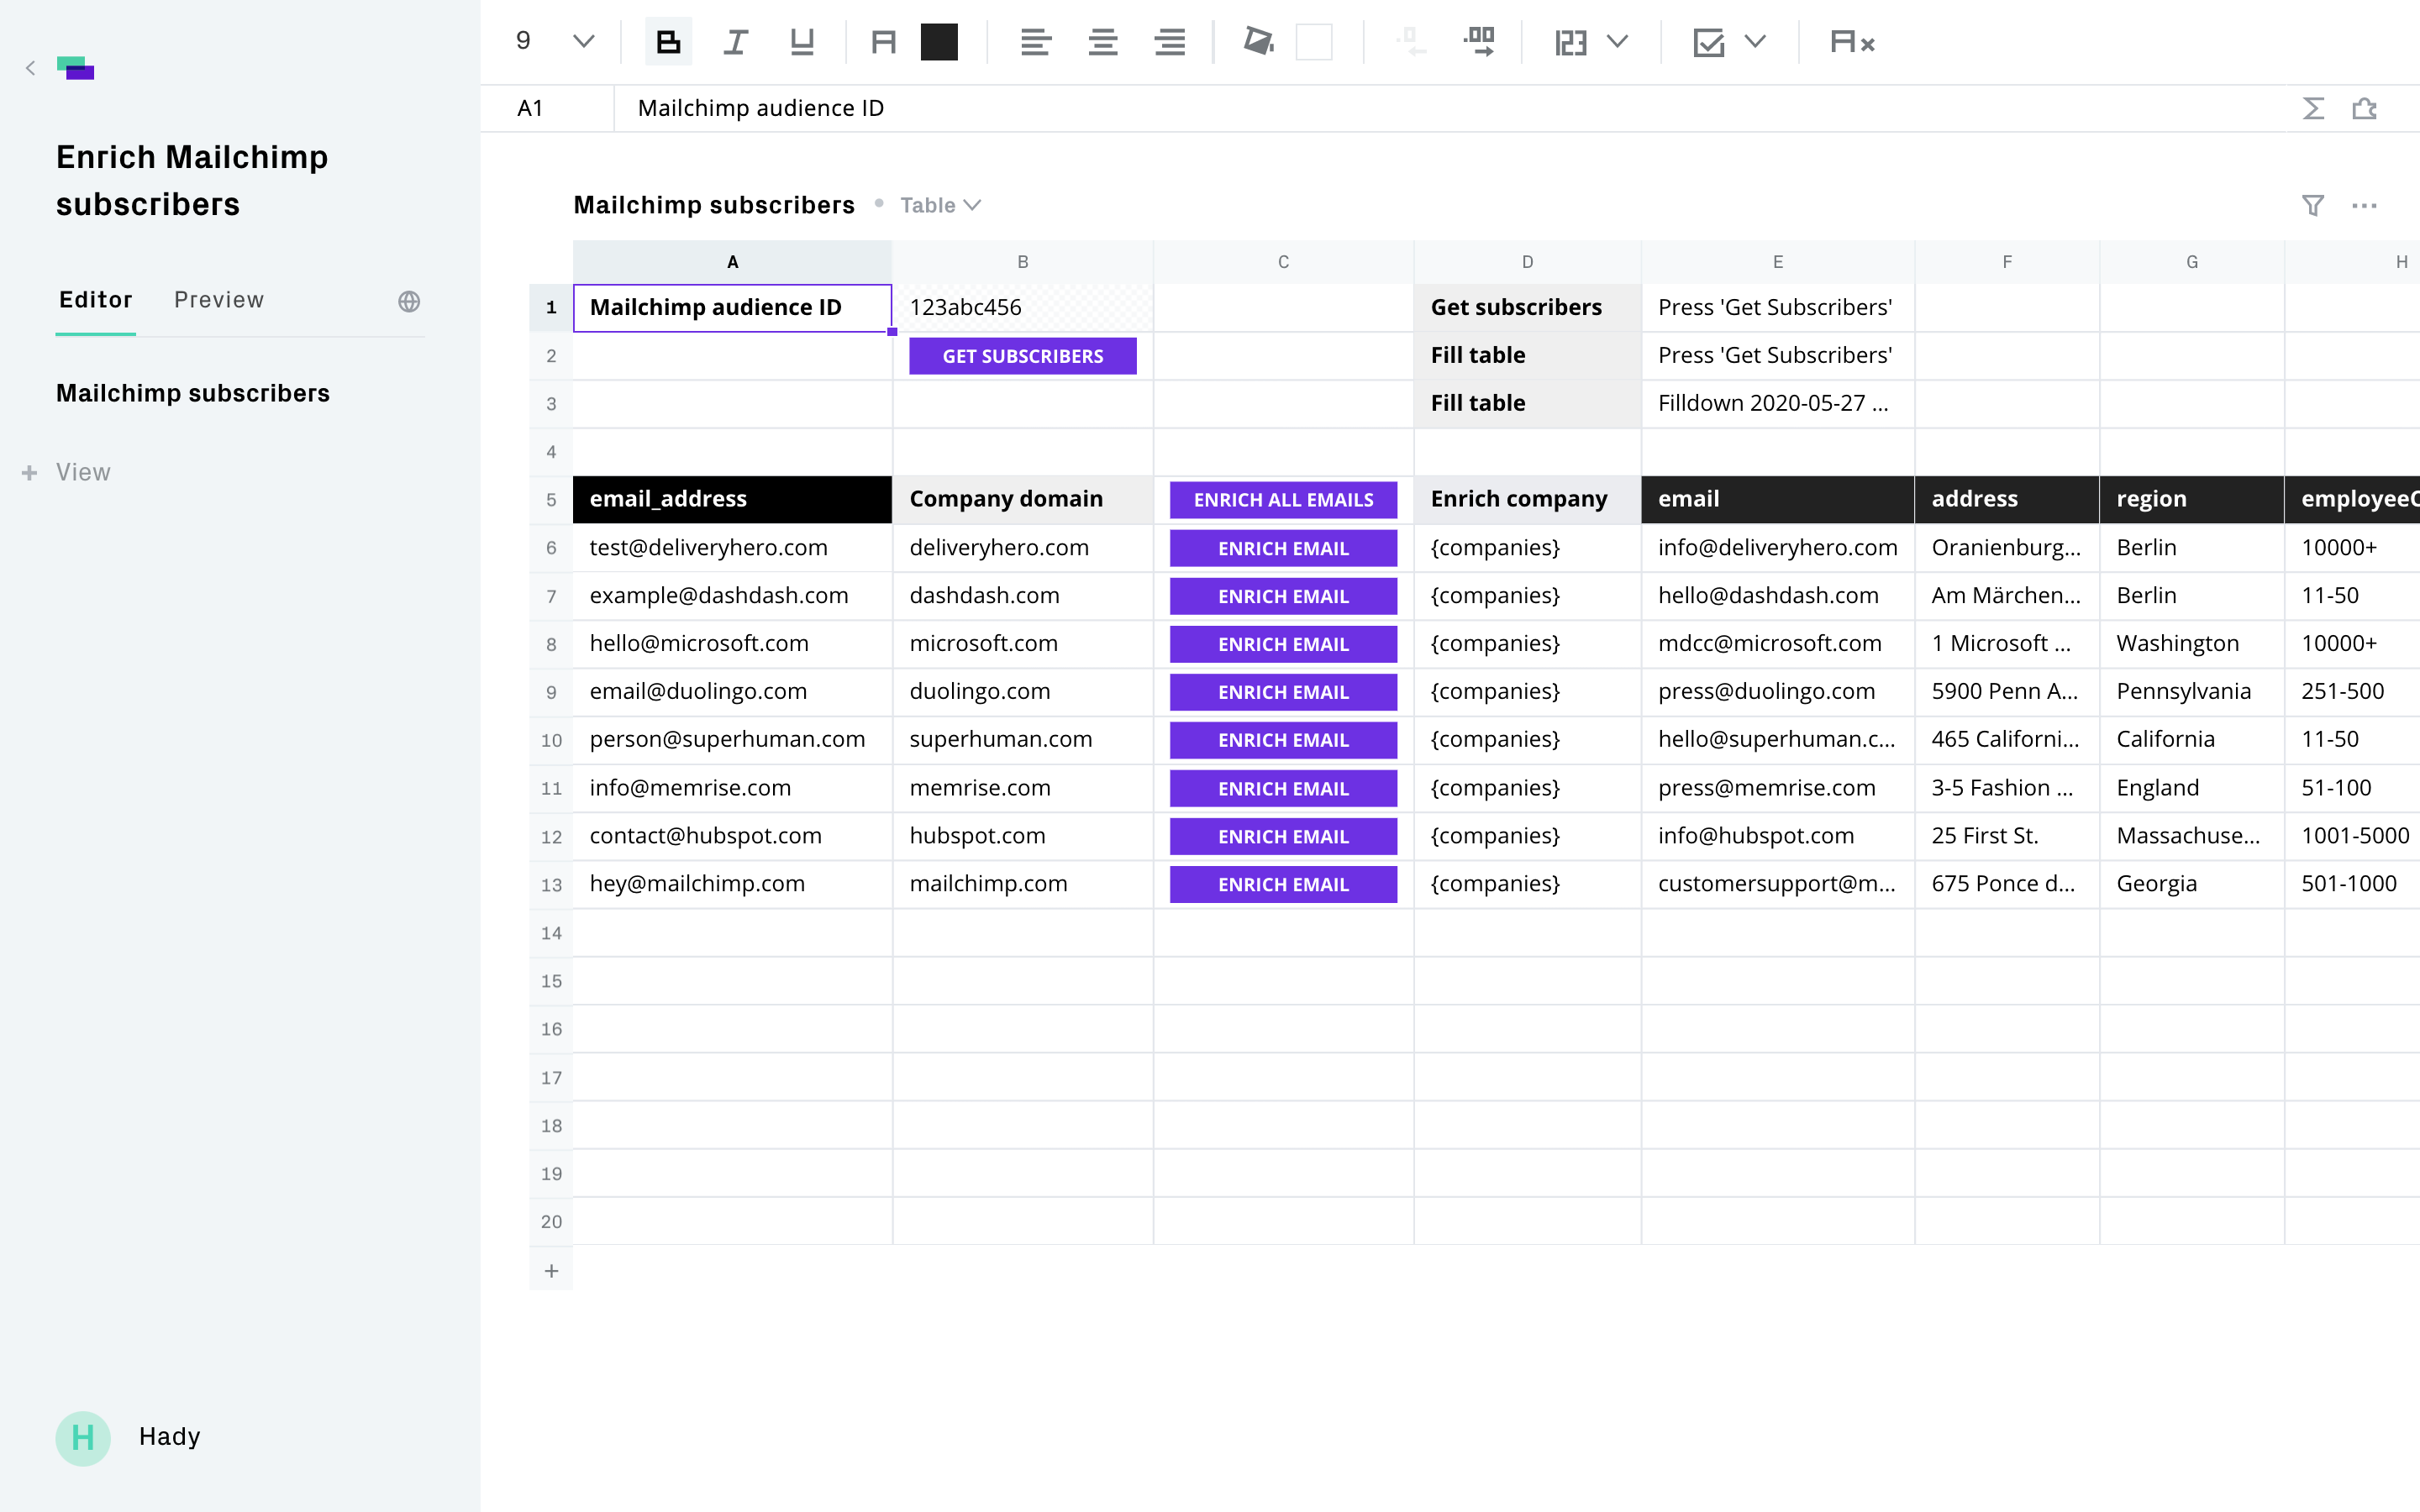Align text center
Screen dimensions: 2420x1512
click(1103, 42)
